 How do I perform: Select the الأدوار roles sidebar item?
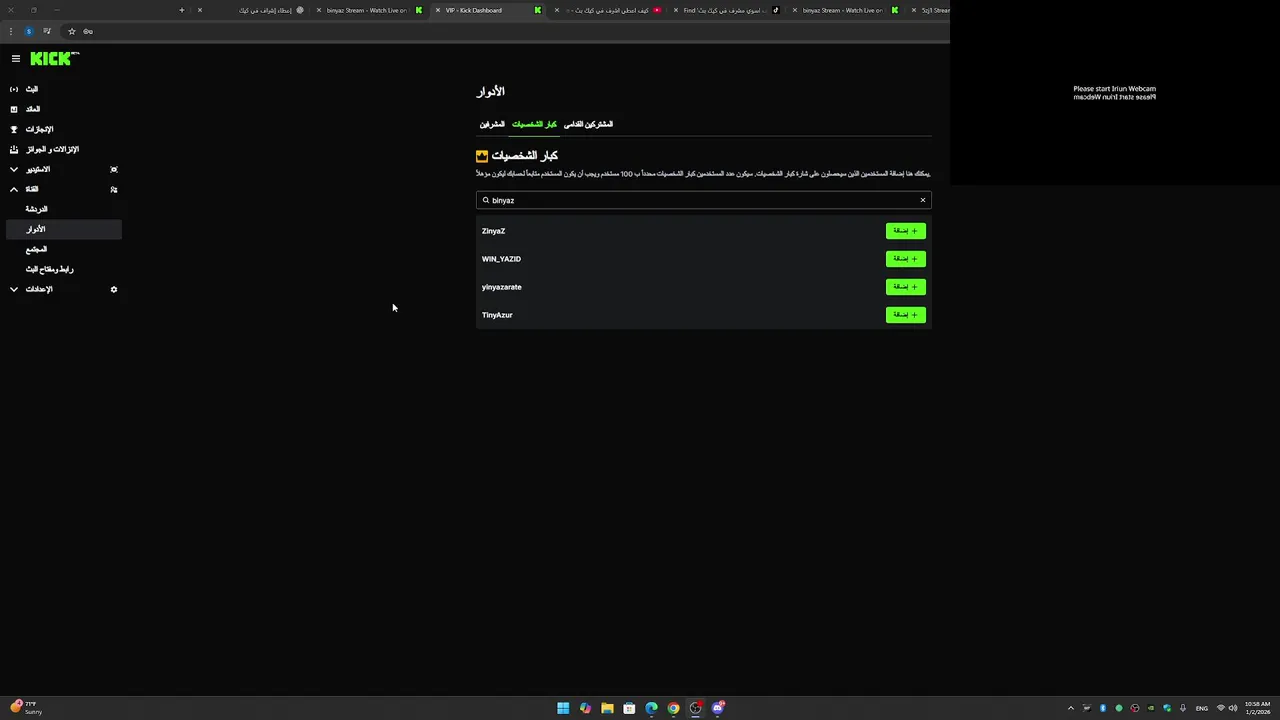pyautogui.click(x=63, y=229)
